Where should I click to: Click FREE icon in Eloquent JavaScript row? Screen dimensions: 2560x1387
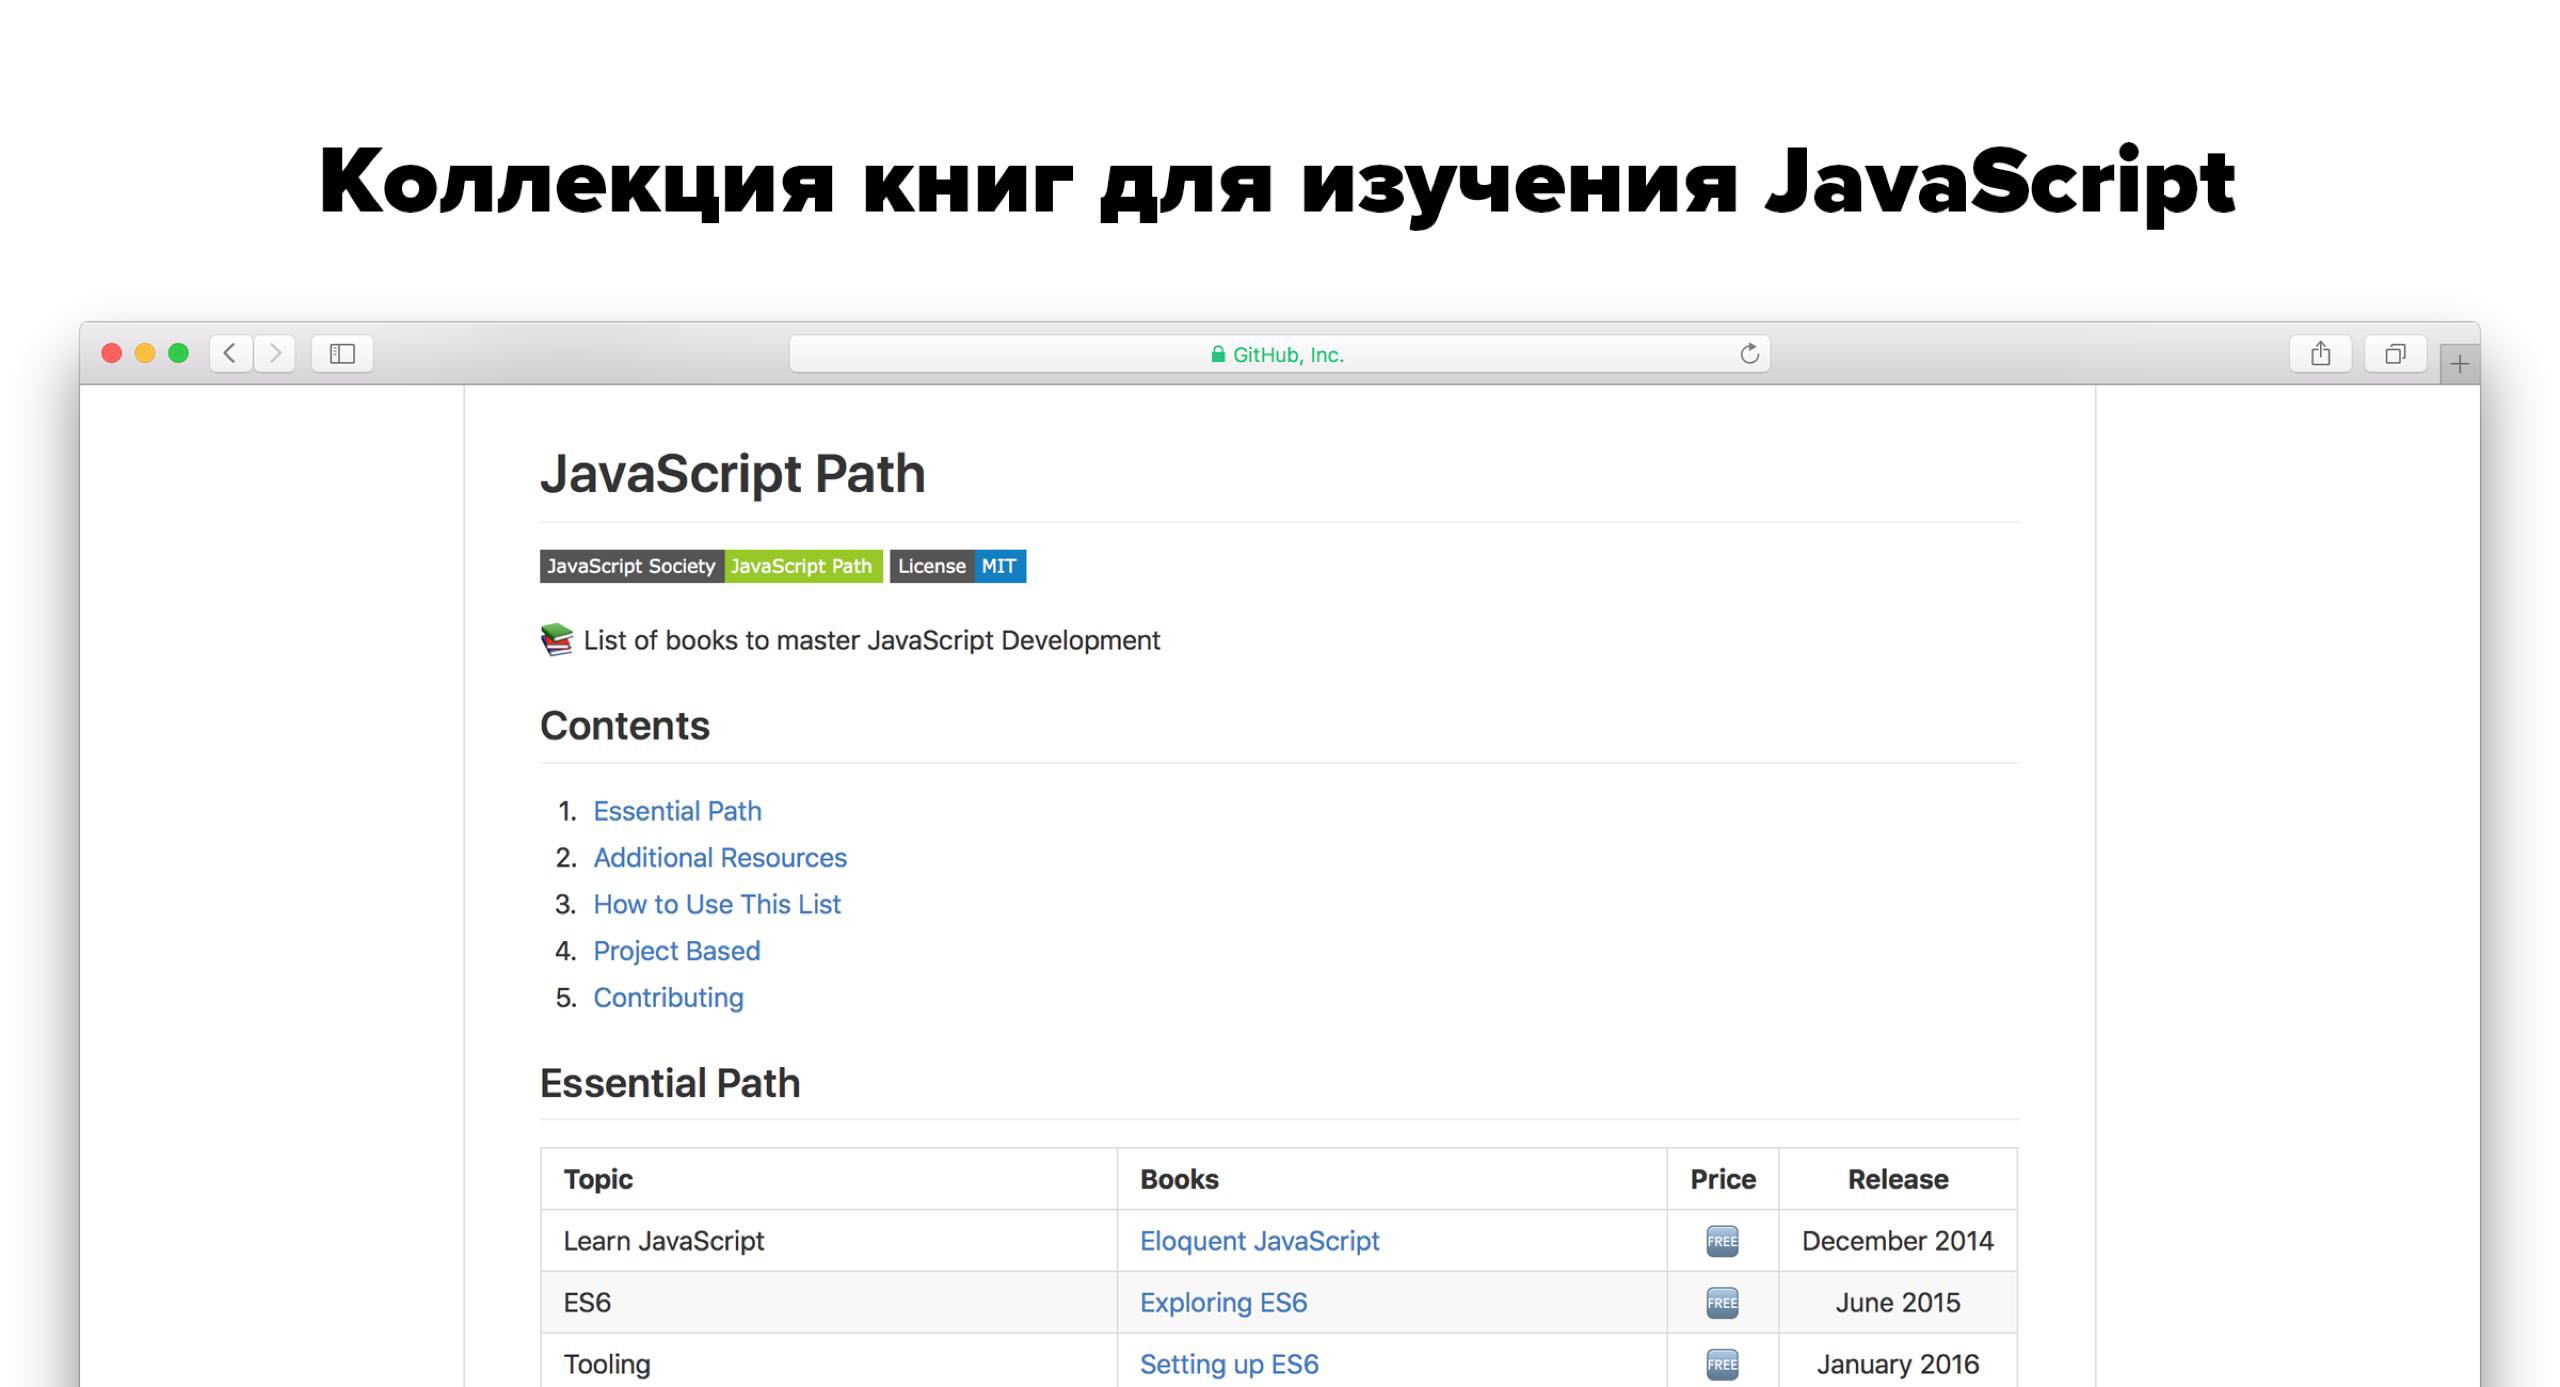pos(1722,1241)
